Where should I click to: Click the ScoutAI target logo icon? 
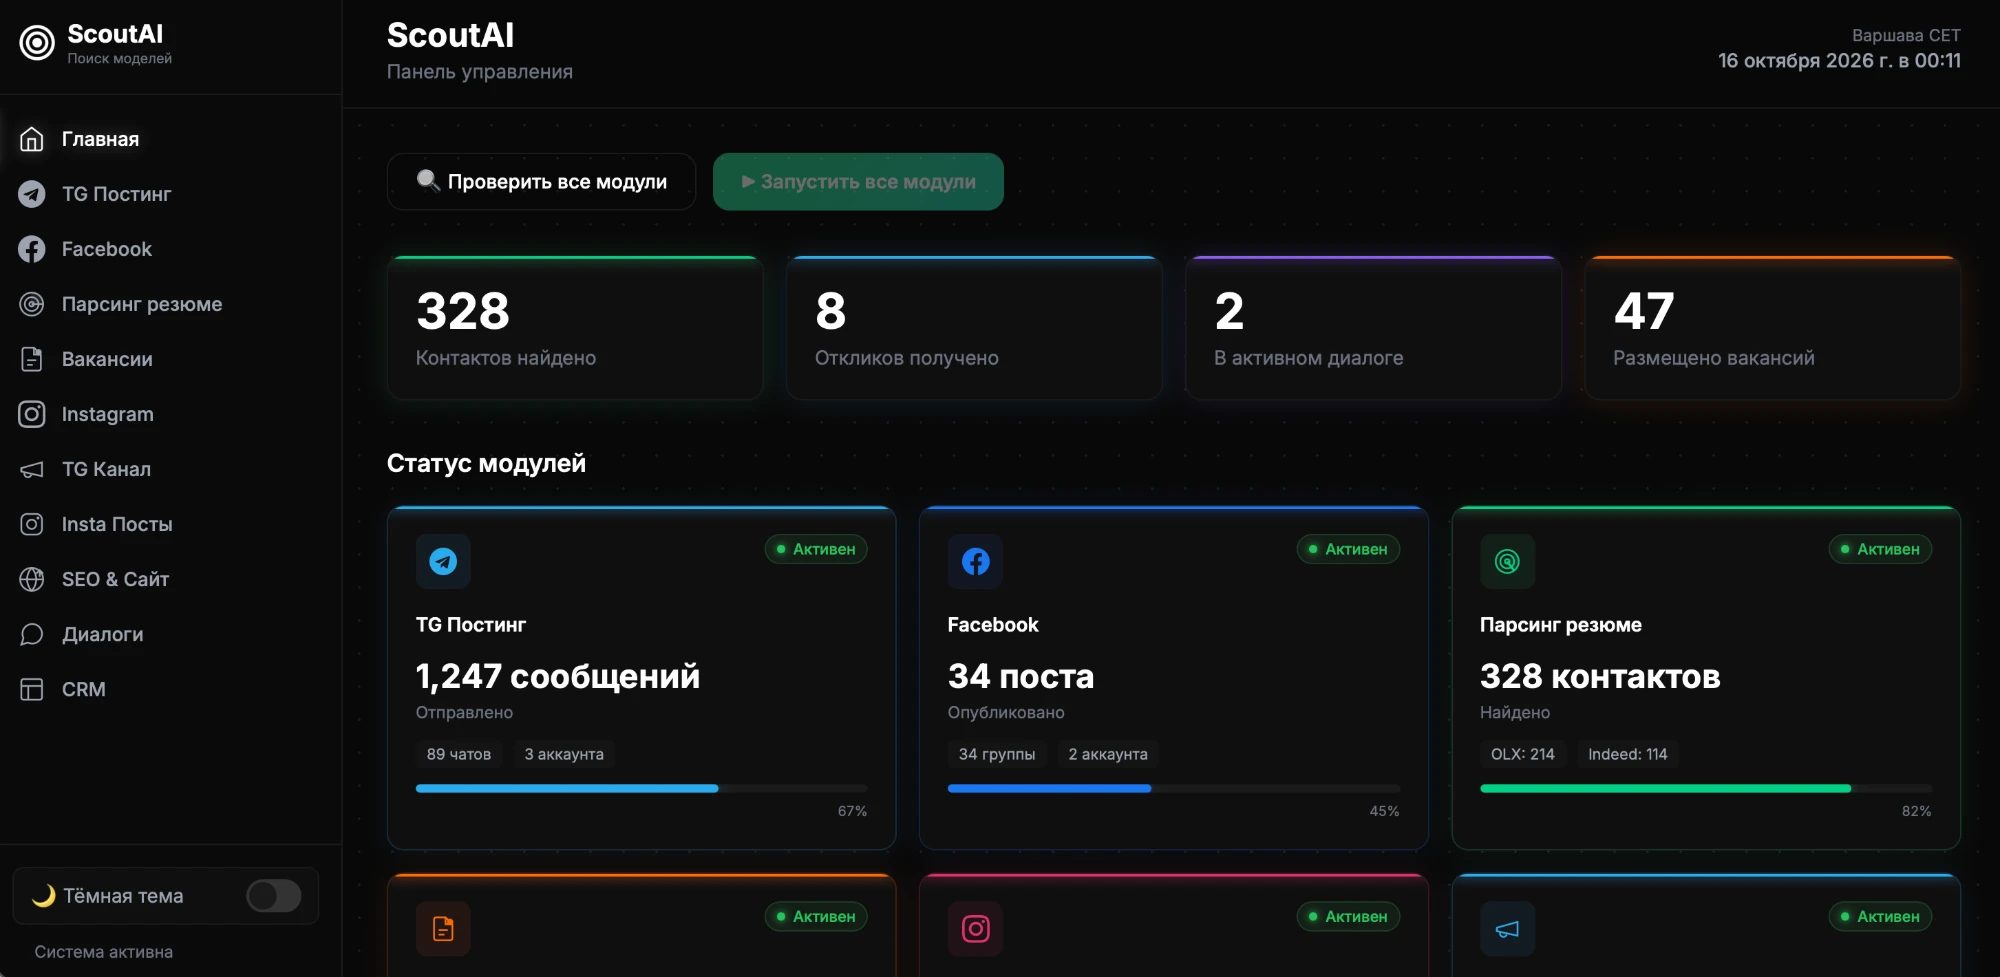(x=37, y=43)
